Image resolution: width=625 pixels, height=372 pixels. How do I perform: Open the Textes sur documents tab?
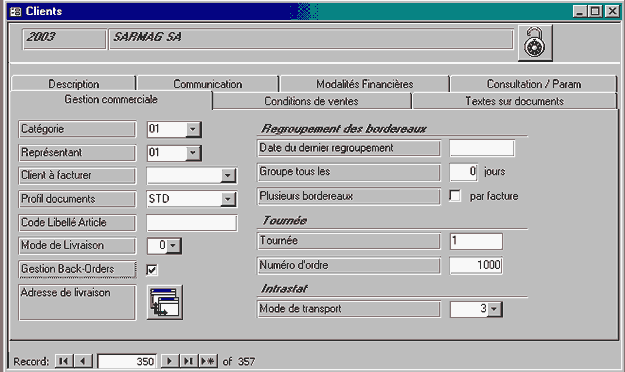click(x=515, y=101)
